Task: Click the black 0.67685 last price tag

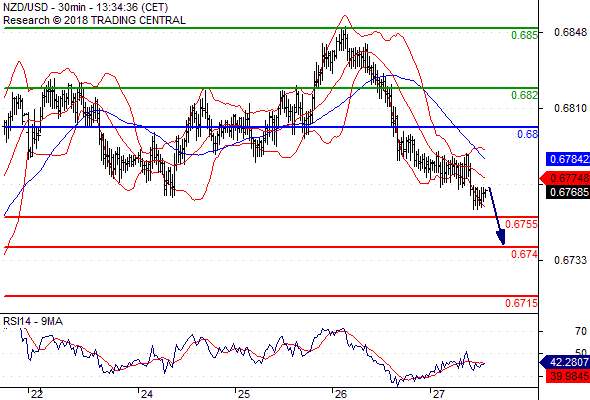Action: [568, 192]
